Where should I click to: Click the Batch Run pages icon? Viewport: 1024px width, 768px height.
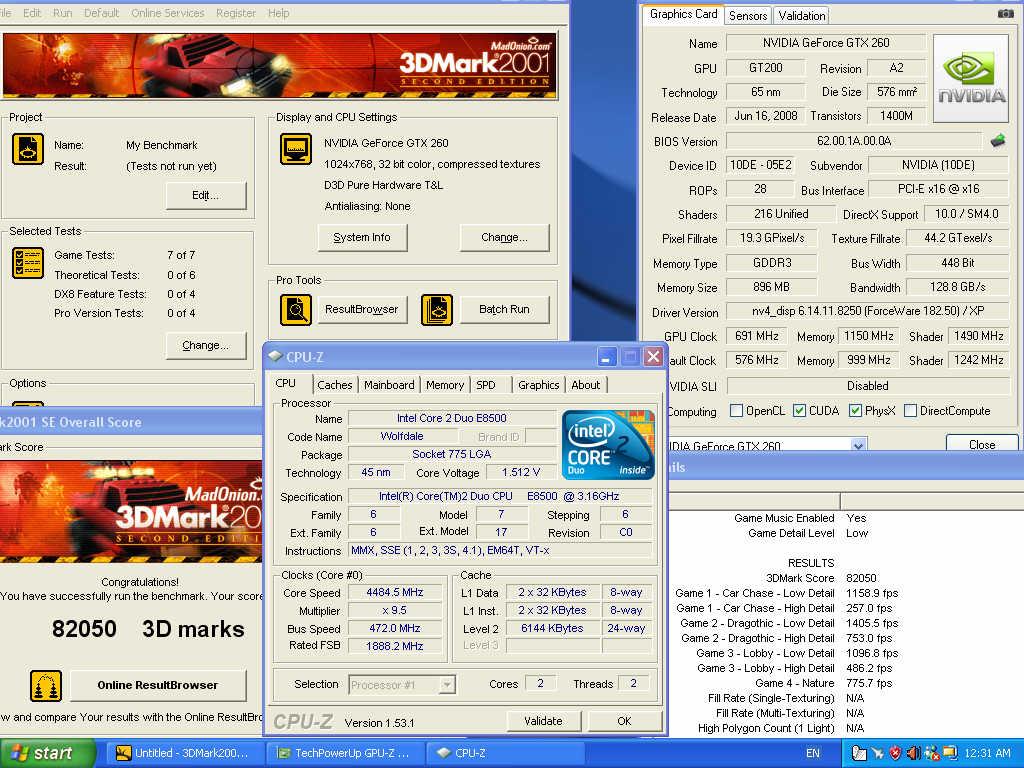coord(437,310)
